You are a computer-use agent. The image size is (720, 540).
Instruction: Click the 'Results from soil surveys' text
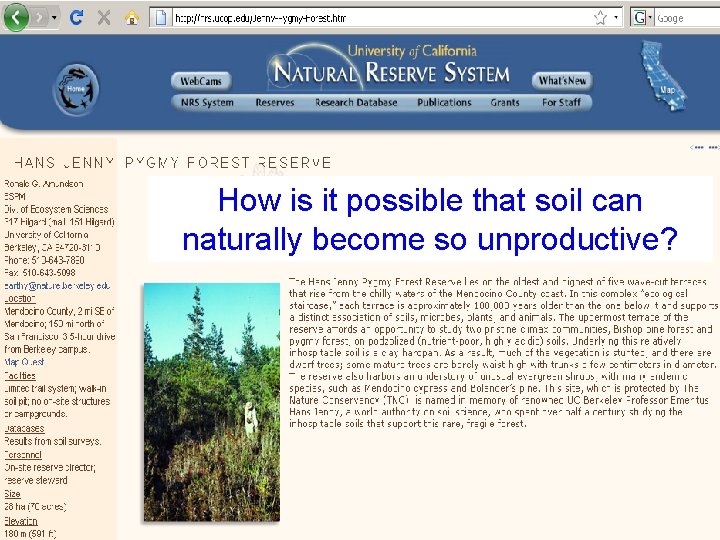click(53, 441)
